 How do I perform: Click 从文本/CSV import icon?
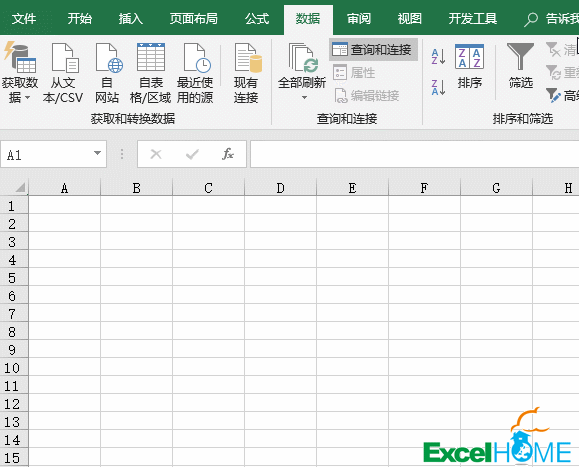(64, 58)
